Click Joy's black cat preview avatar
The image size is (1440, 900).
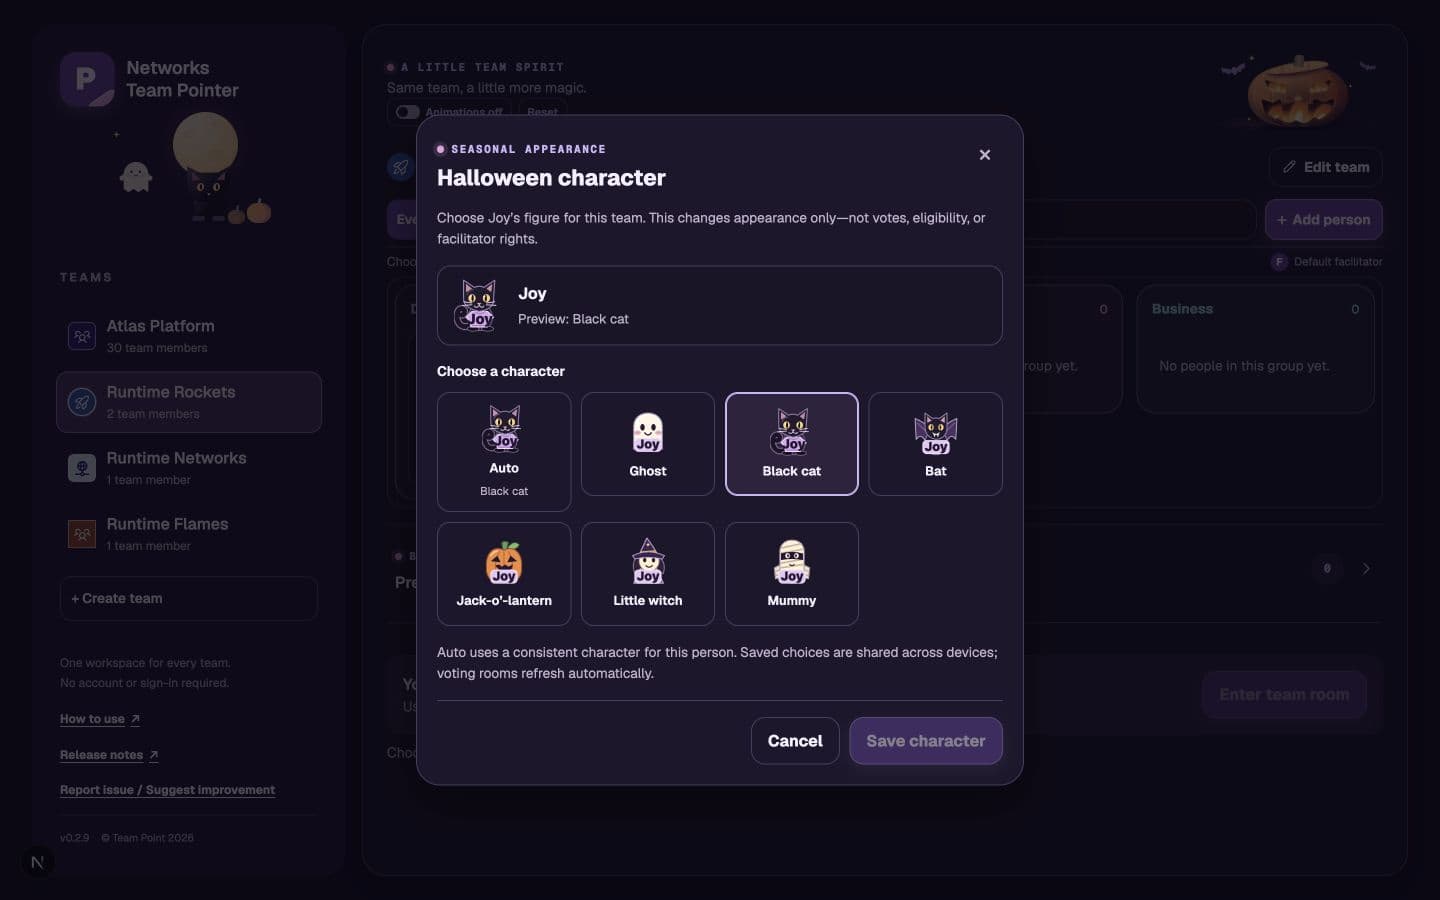click(x=477, y=305)
